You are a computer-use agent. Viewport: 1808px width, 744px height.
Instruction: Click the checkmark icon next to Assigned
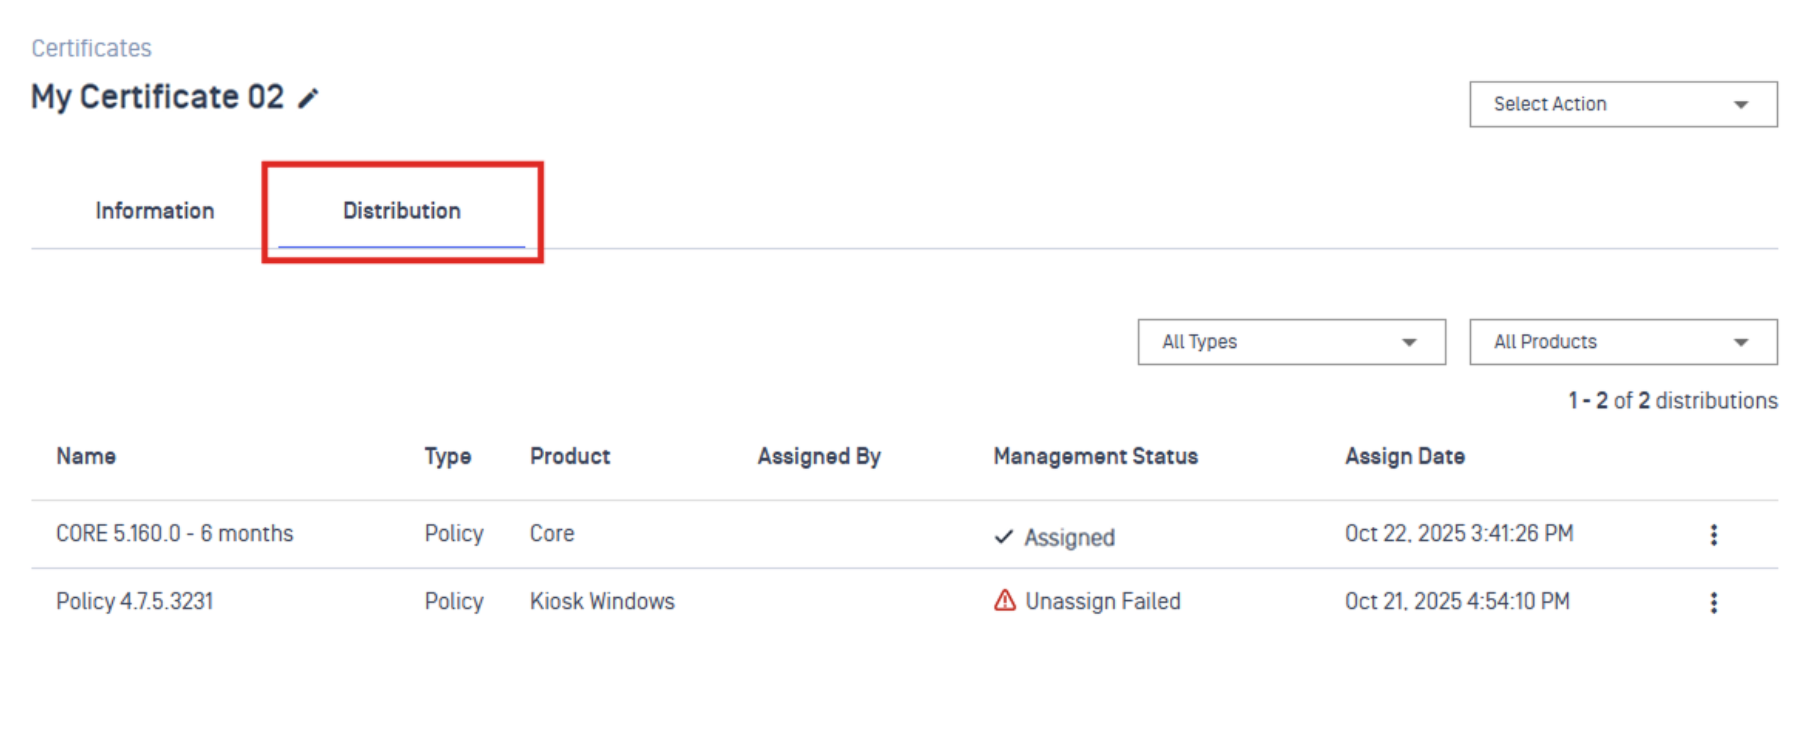(x=1004, y=537)
